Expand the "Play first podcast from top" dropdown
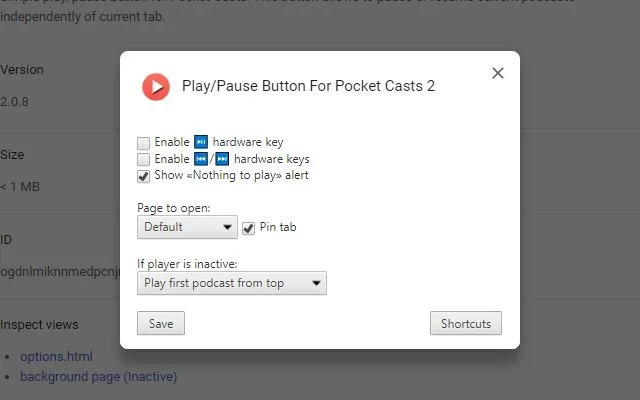This screenshot has width=640, height=400. (232, 284)
